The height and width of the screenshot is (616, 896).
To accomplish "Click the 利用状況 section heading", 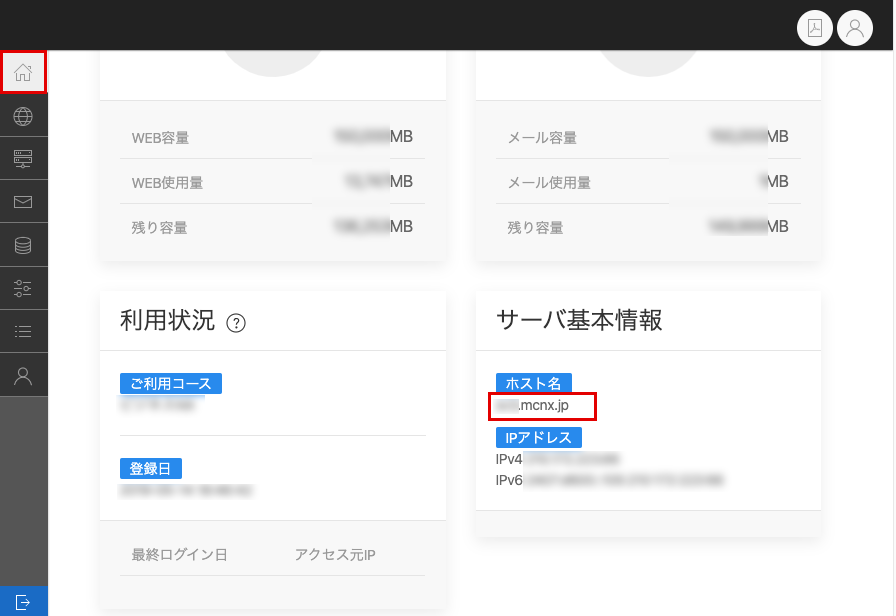I will coord(167,321).
